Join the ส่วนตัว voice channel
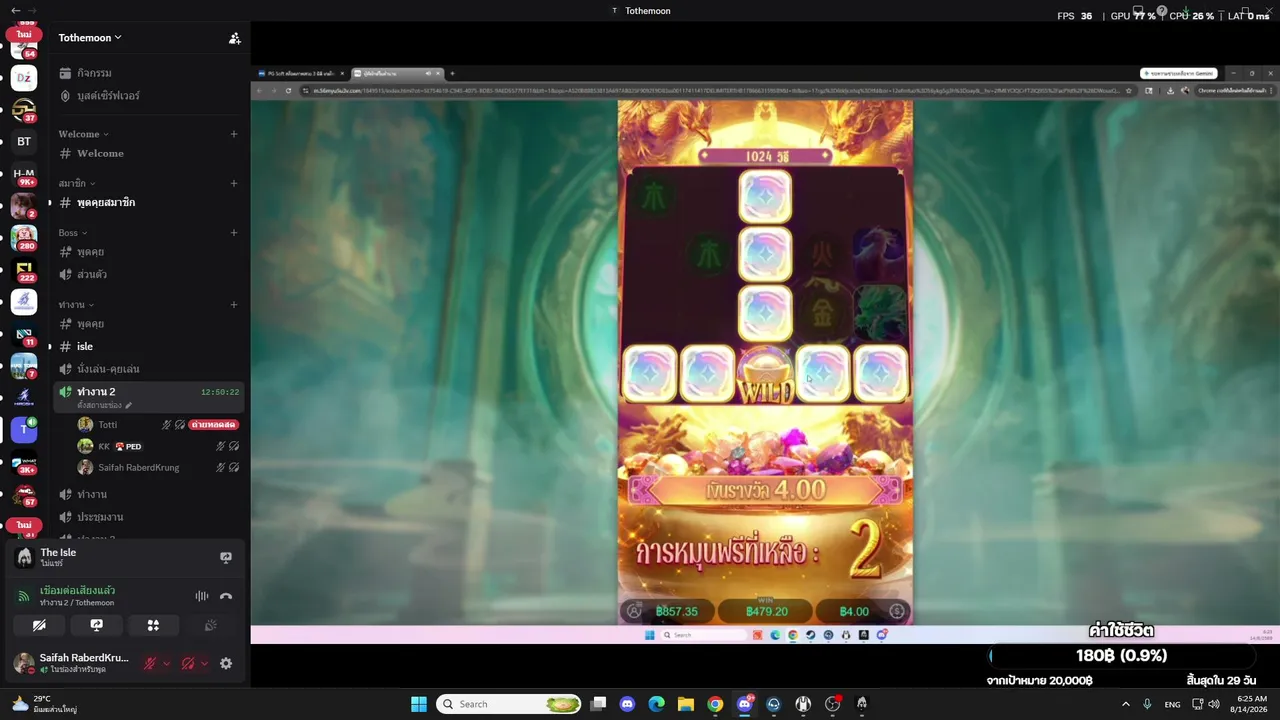This screenshot has width=1280, height=720. 148,274
